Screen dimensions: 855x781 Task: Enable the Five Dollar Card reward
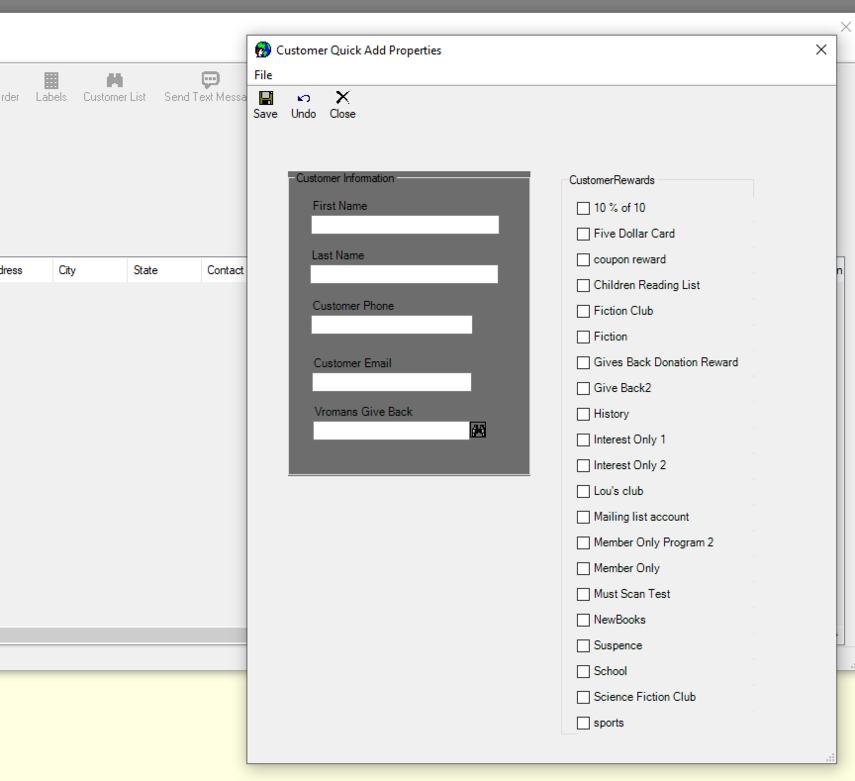[583, 234]
